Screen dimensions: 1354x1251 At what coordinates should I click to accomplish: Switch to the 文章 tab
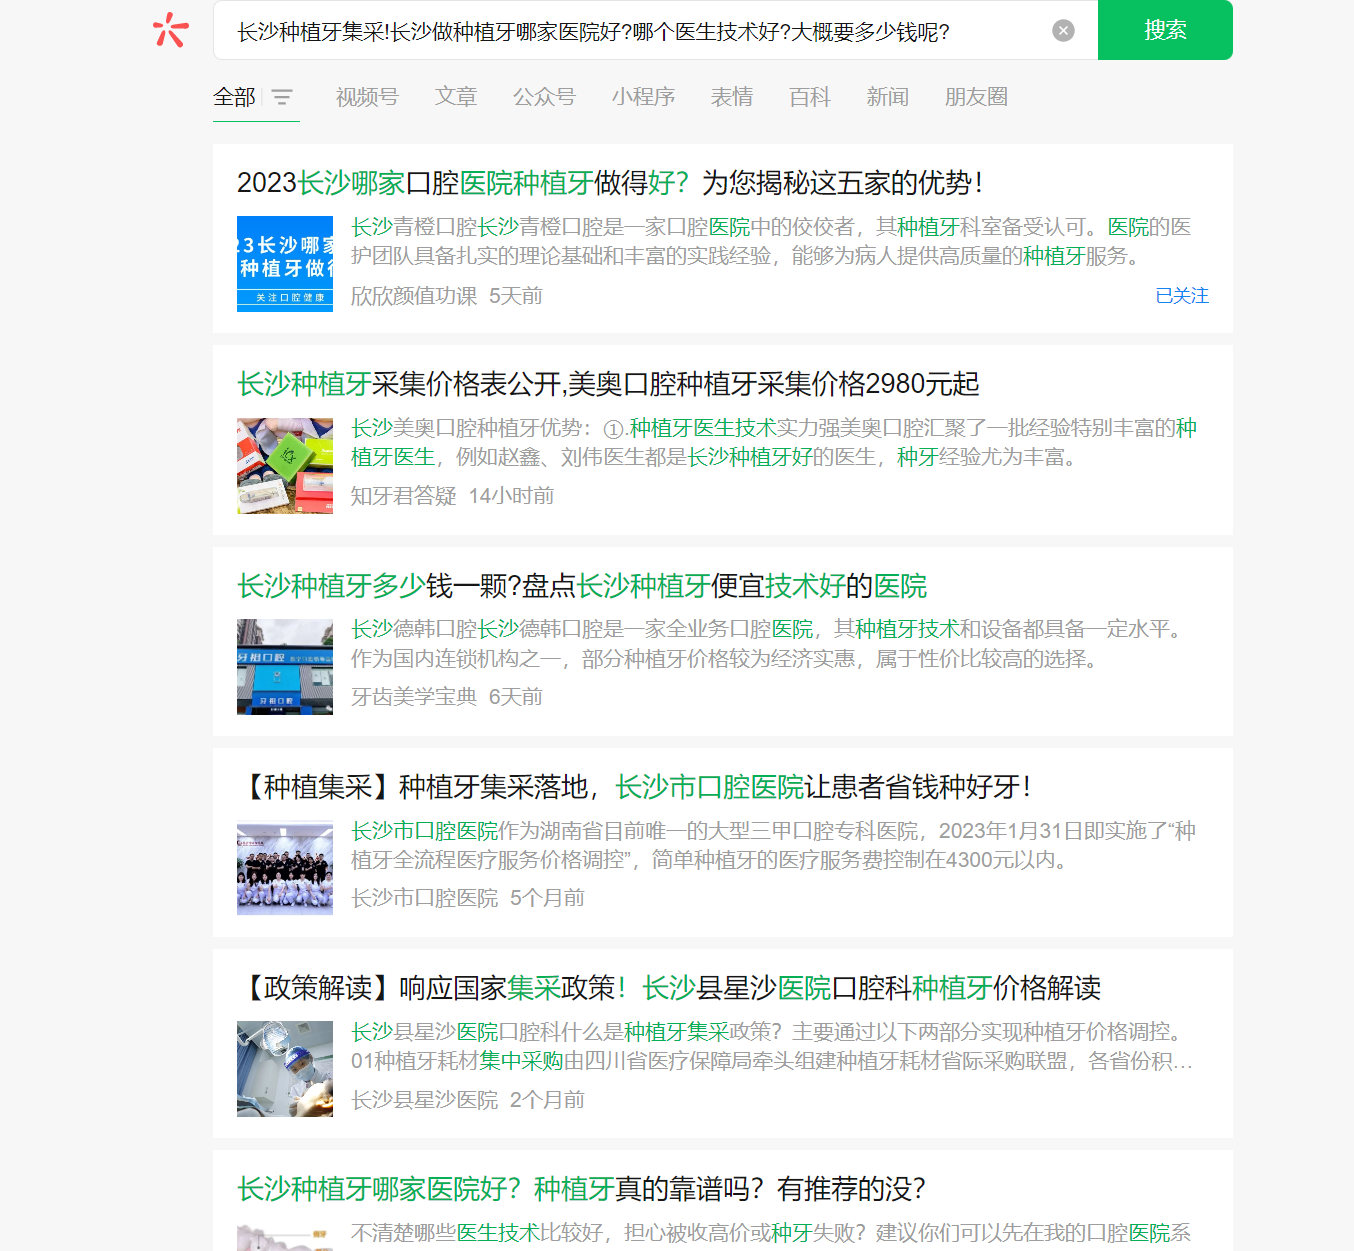point(456,97)
